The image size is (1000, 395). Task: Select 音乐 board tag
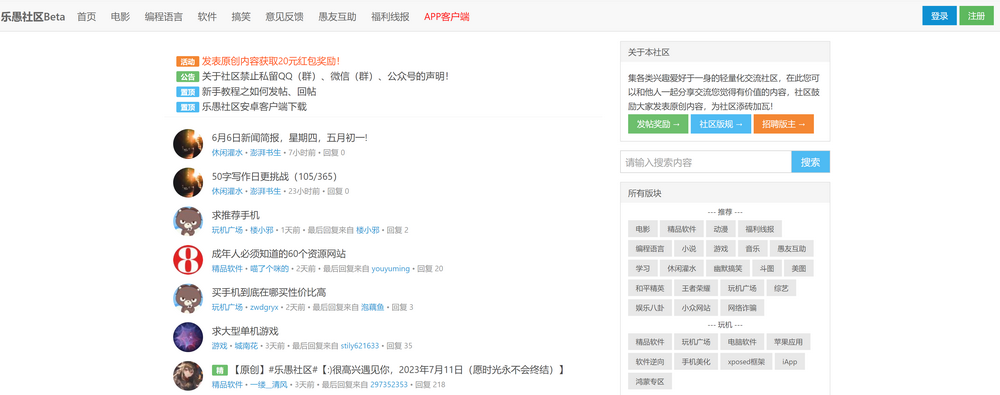pyautogui.click(x=753, y=249)
